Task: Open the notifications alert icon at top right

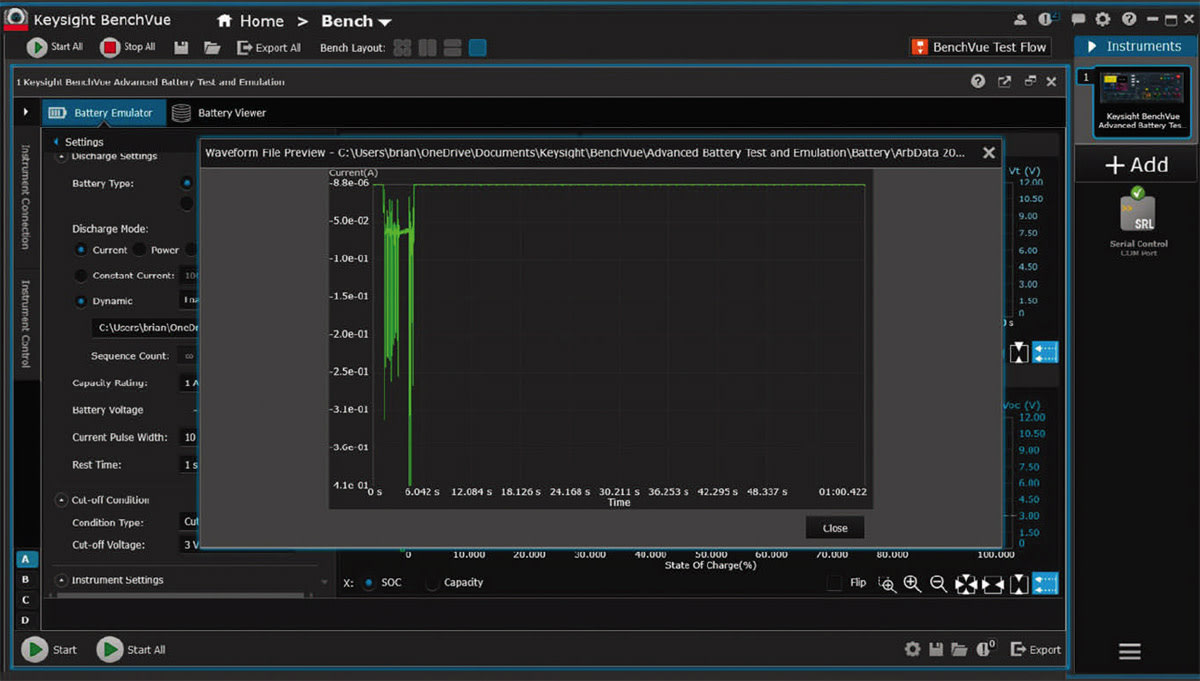Action: 1047,19
